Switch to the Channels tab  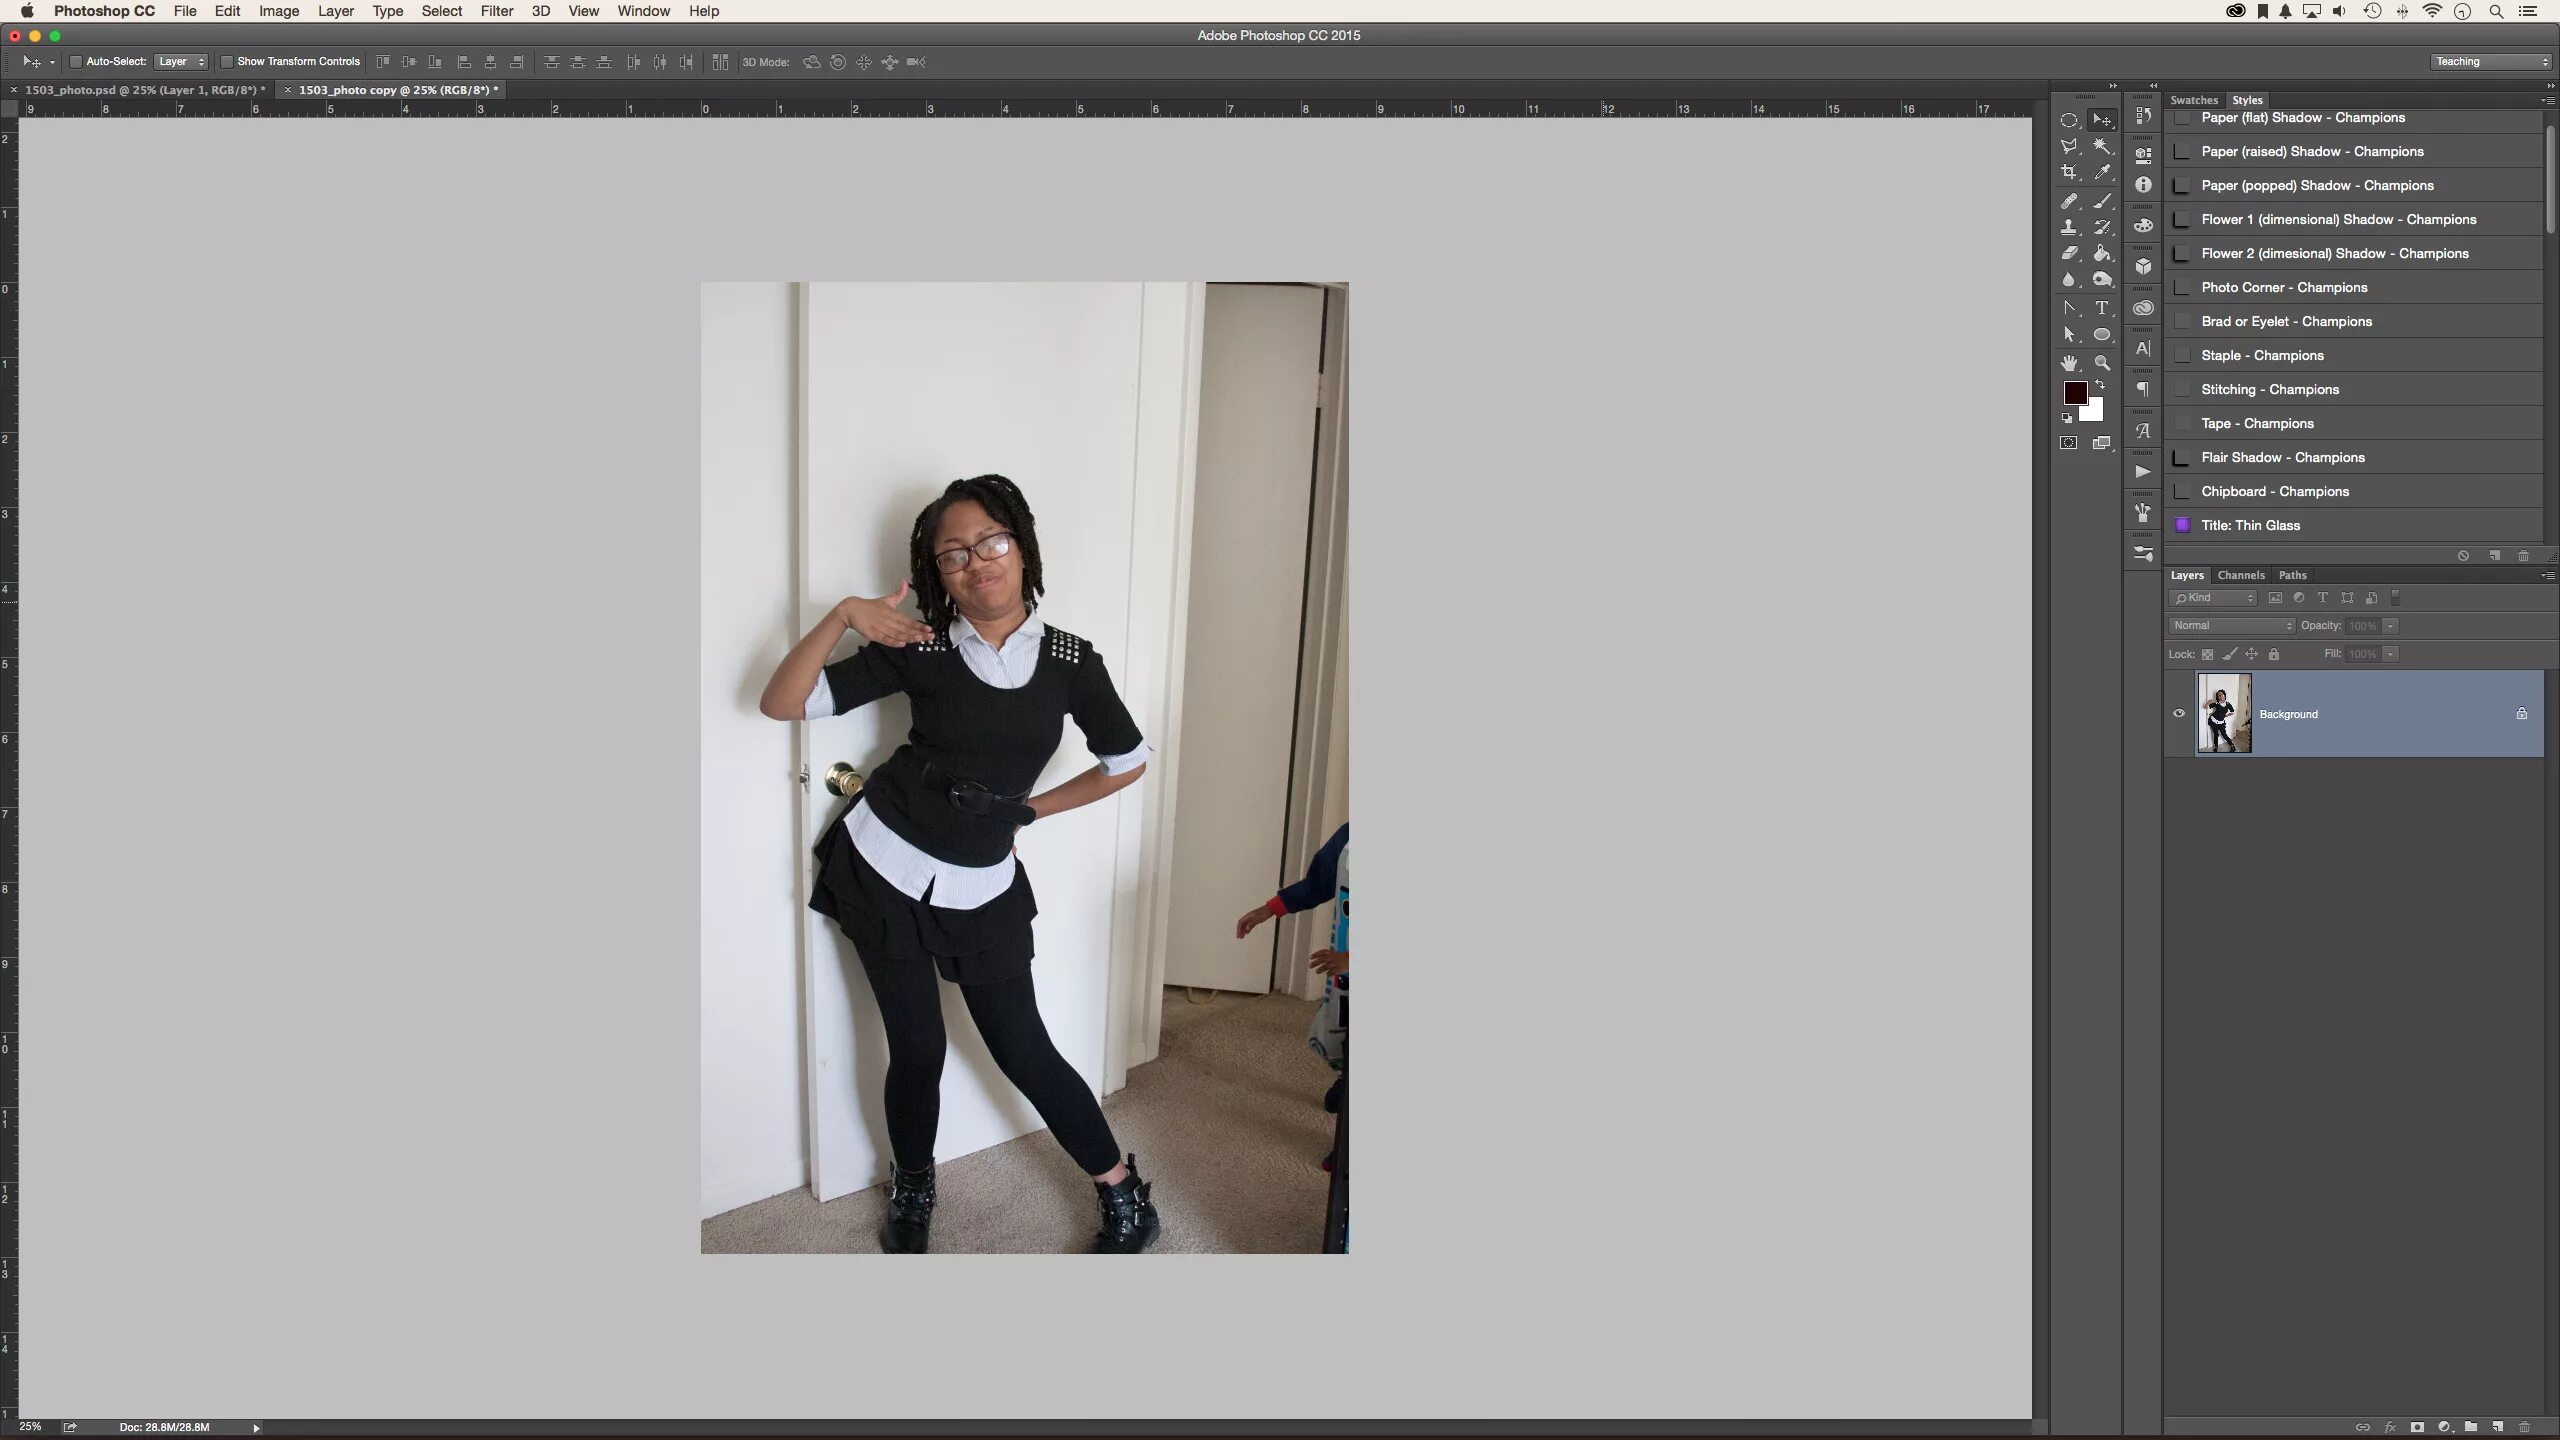pos(2242,575)
